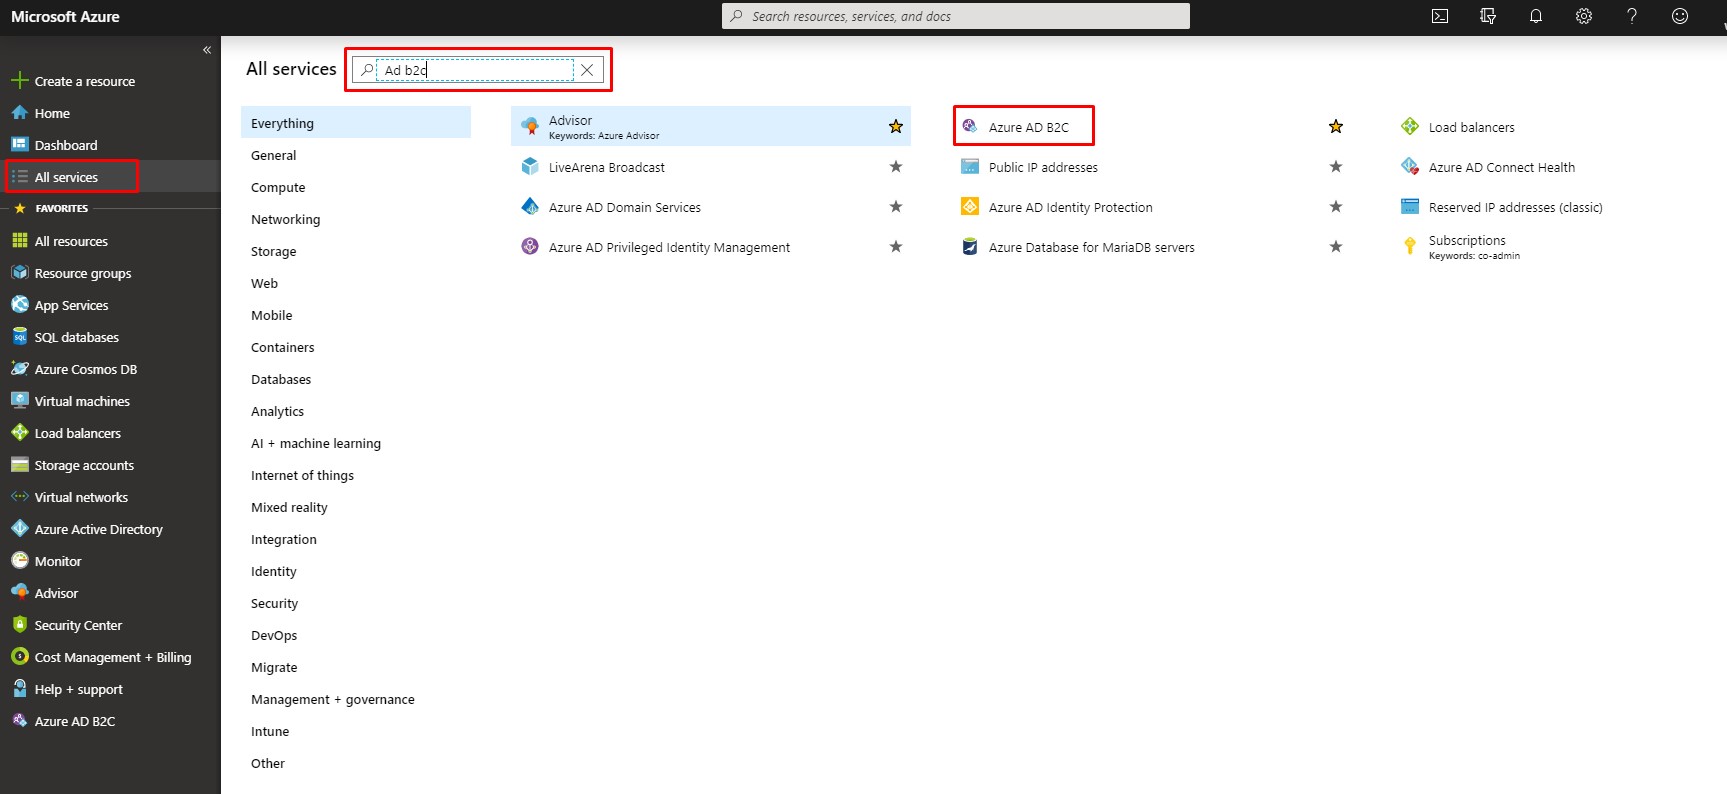Click the Create a resource plus icon

pyautogui.click(x=19, y=81)
